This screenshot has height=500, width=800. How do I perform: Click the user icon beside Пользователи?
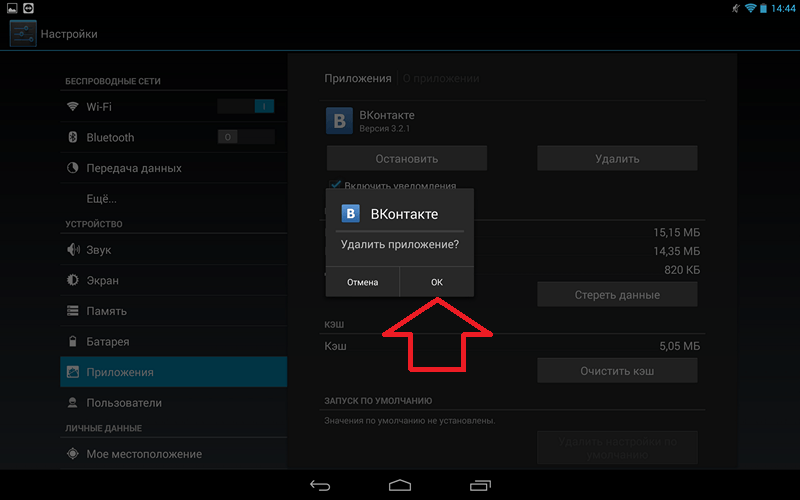click(x=73, y=403)
